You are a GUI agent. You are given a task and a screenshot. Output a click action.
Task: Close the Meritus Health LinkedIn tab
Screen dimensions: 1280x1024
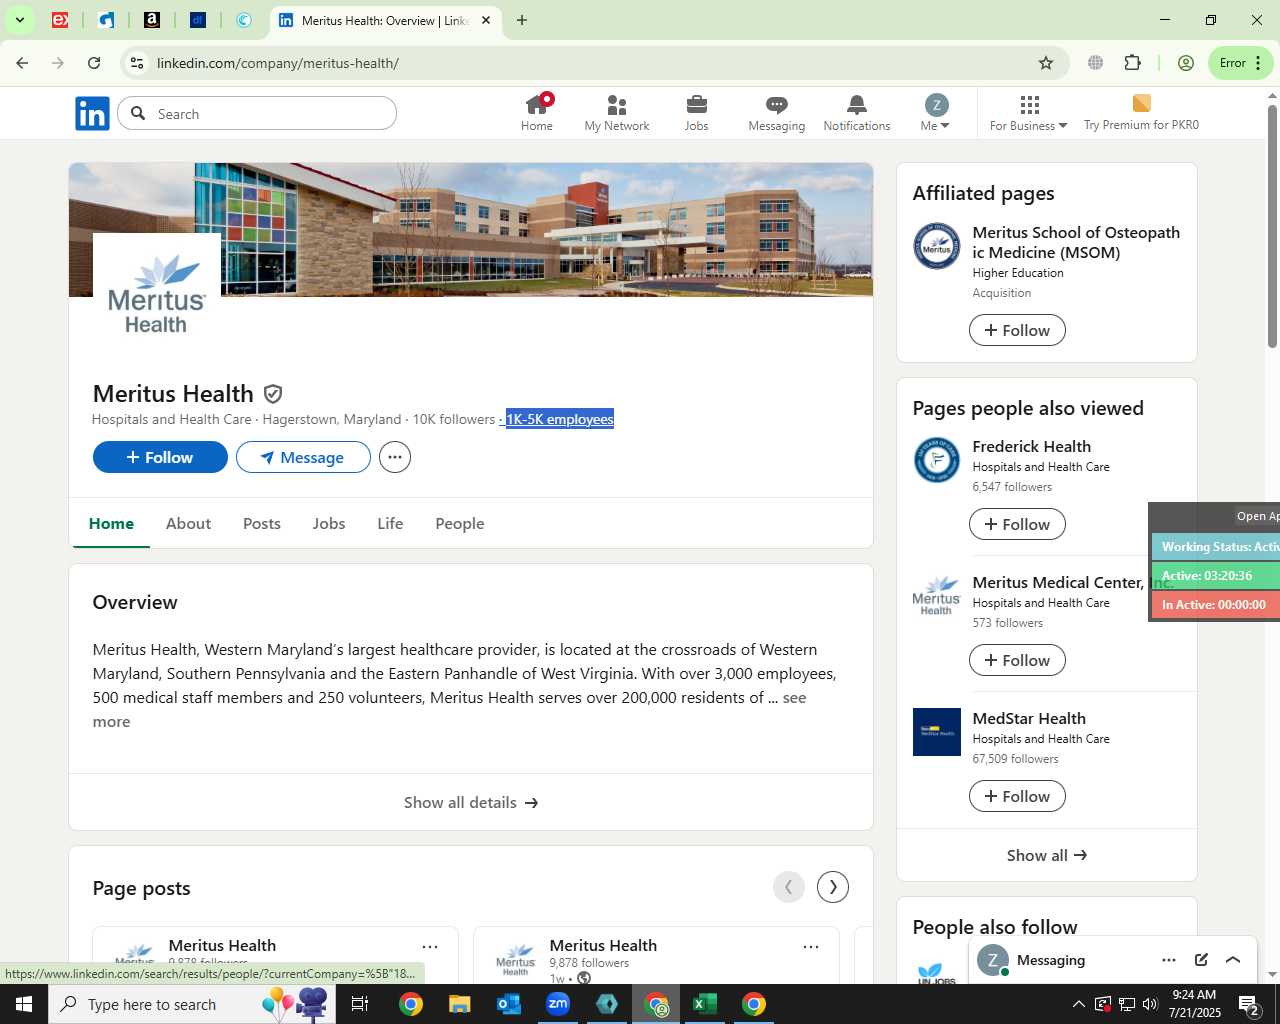(x=486, y=20)
